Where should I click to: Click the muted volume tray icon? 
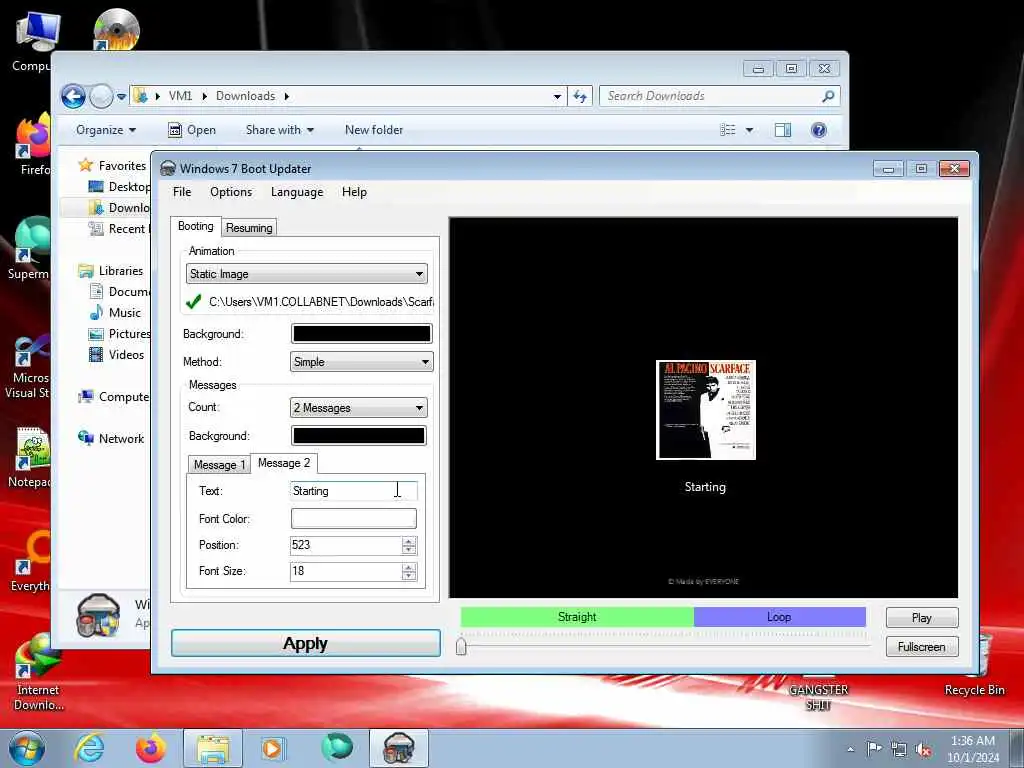pos(923,750)
